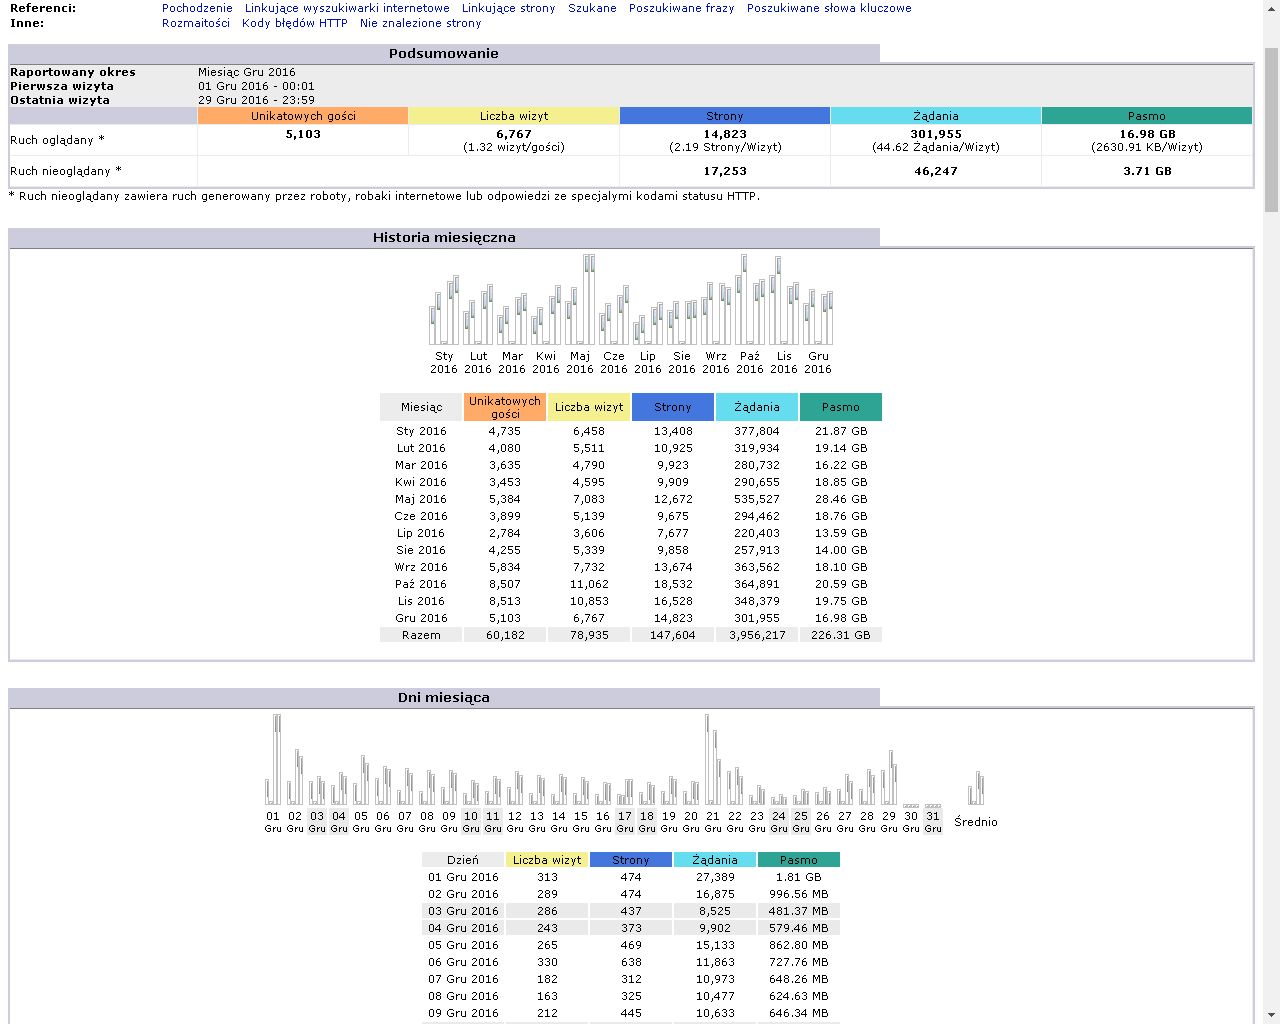The height and width of the screenshot is (1024, 1280).
Task: Click the 301,955 requests summary value
Action: point(936,134)
